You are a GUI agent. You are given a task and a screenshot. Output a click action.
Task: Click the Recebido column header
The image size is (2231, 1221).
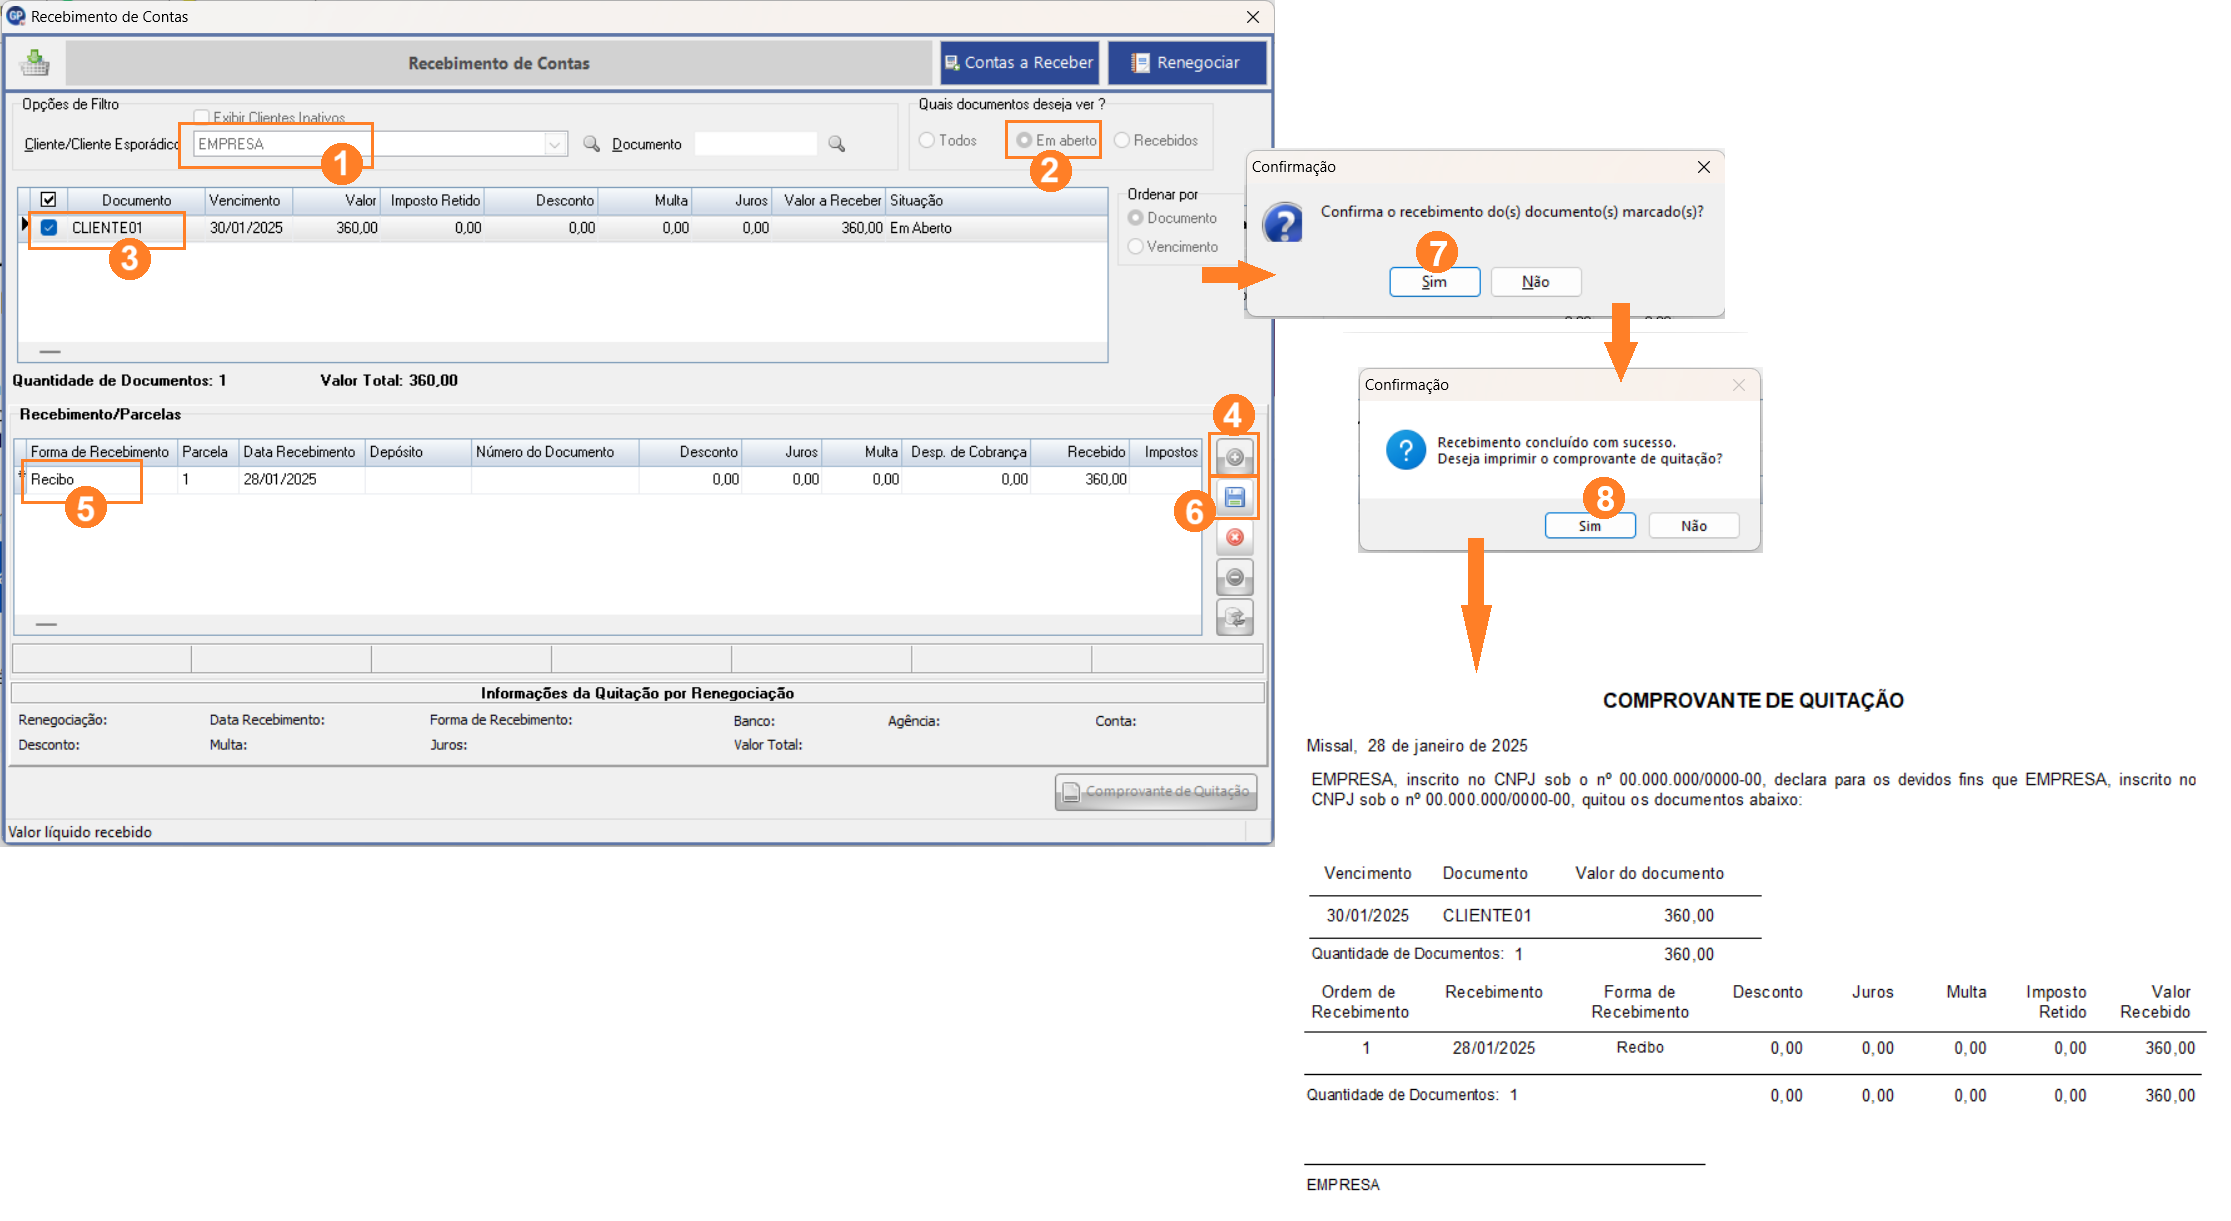[1081, 452]
